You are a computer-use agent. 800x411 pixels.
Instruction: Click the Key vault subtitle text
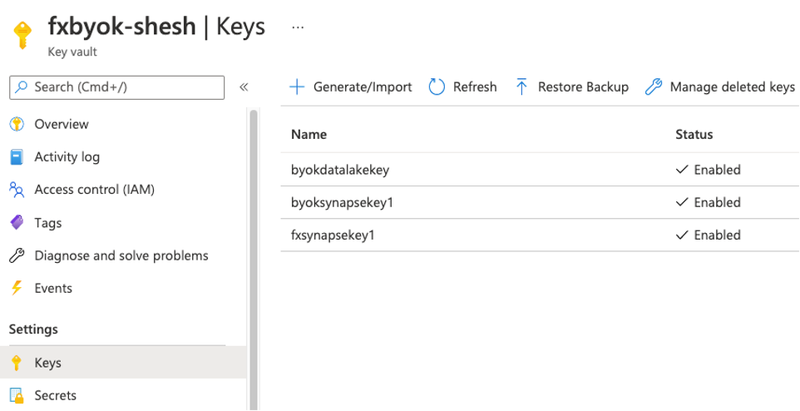[x=72, y=52]
